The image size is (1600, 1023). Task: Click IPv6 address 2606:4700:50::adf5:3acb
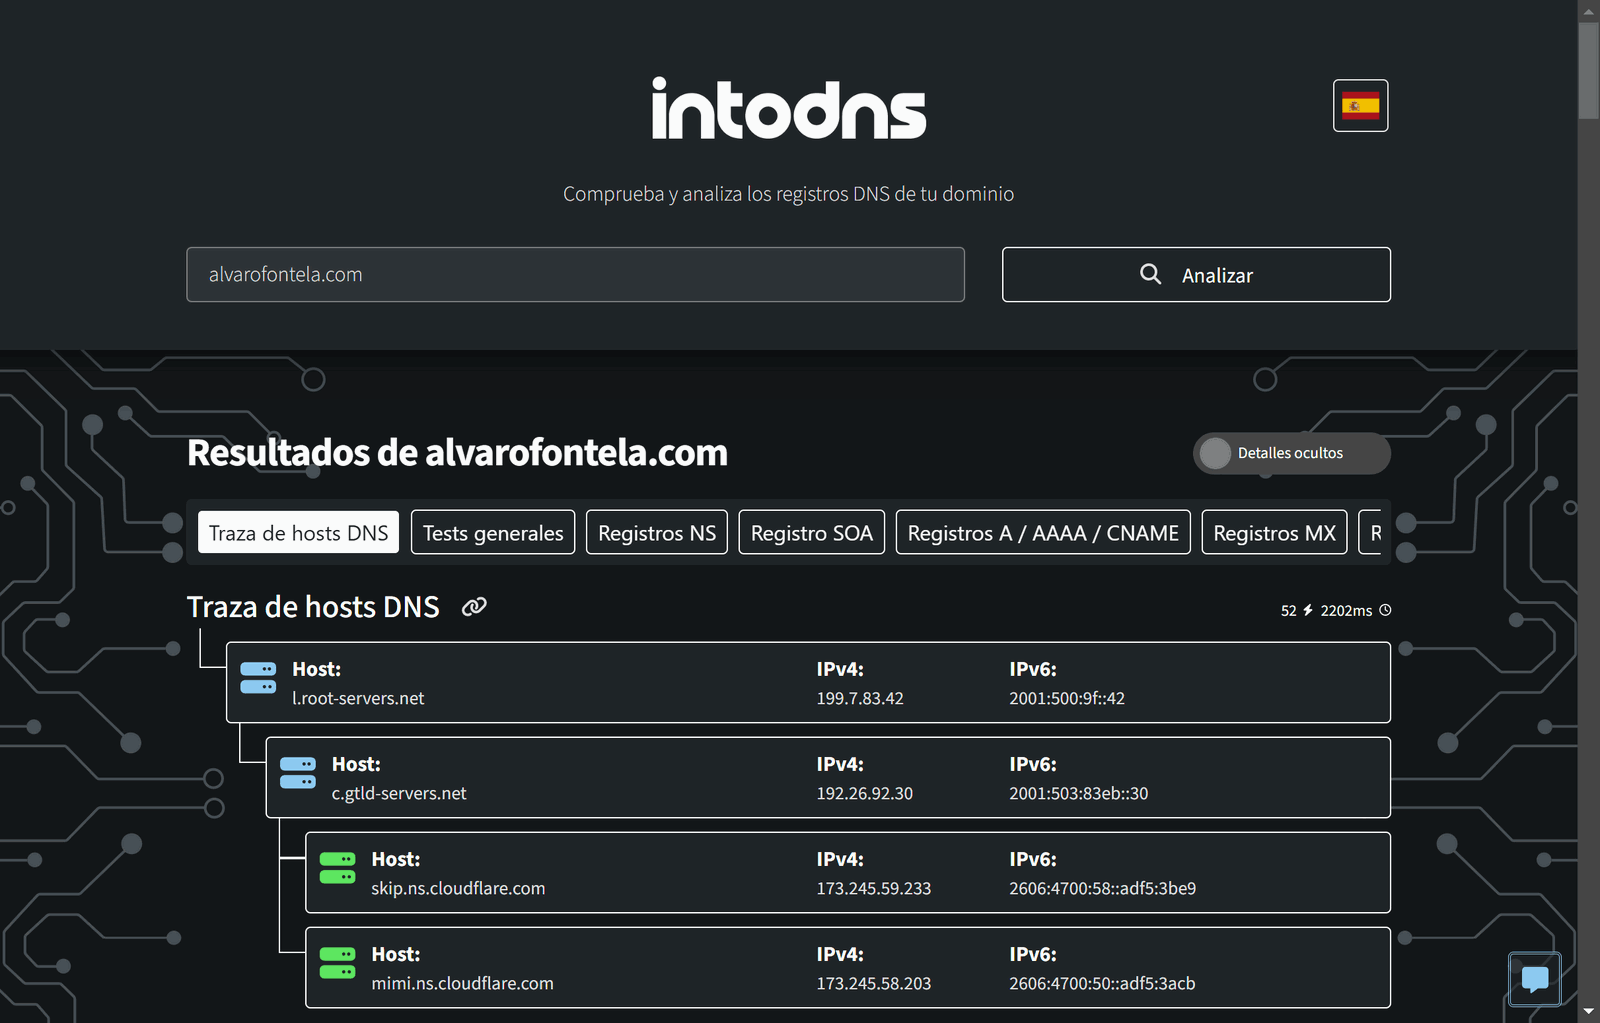(1102, 983)
